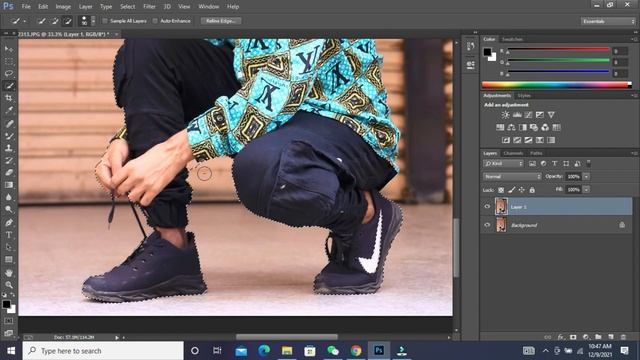Open the File menu
640x360 pixels.
26,7
